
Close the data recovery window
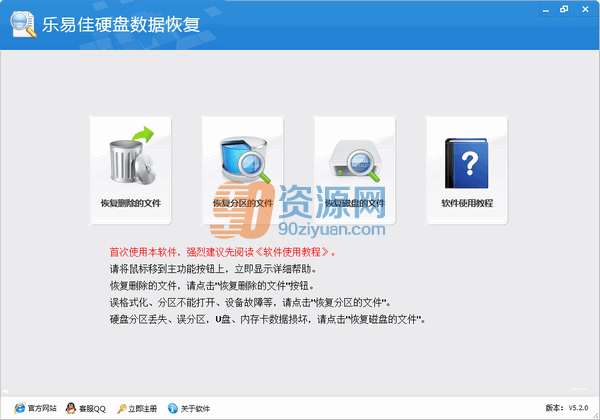[x=585, y=9]
